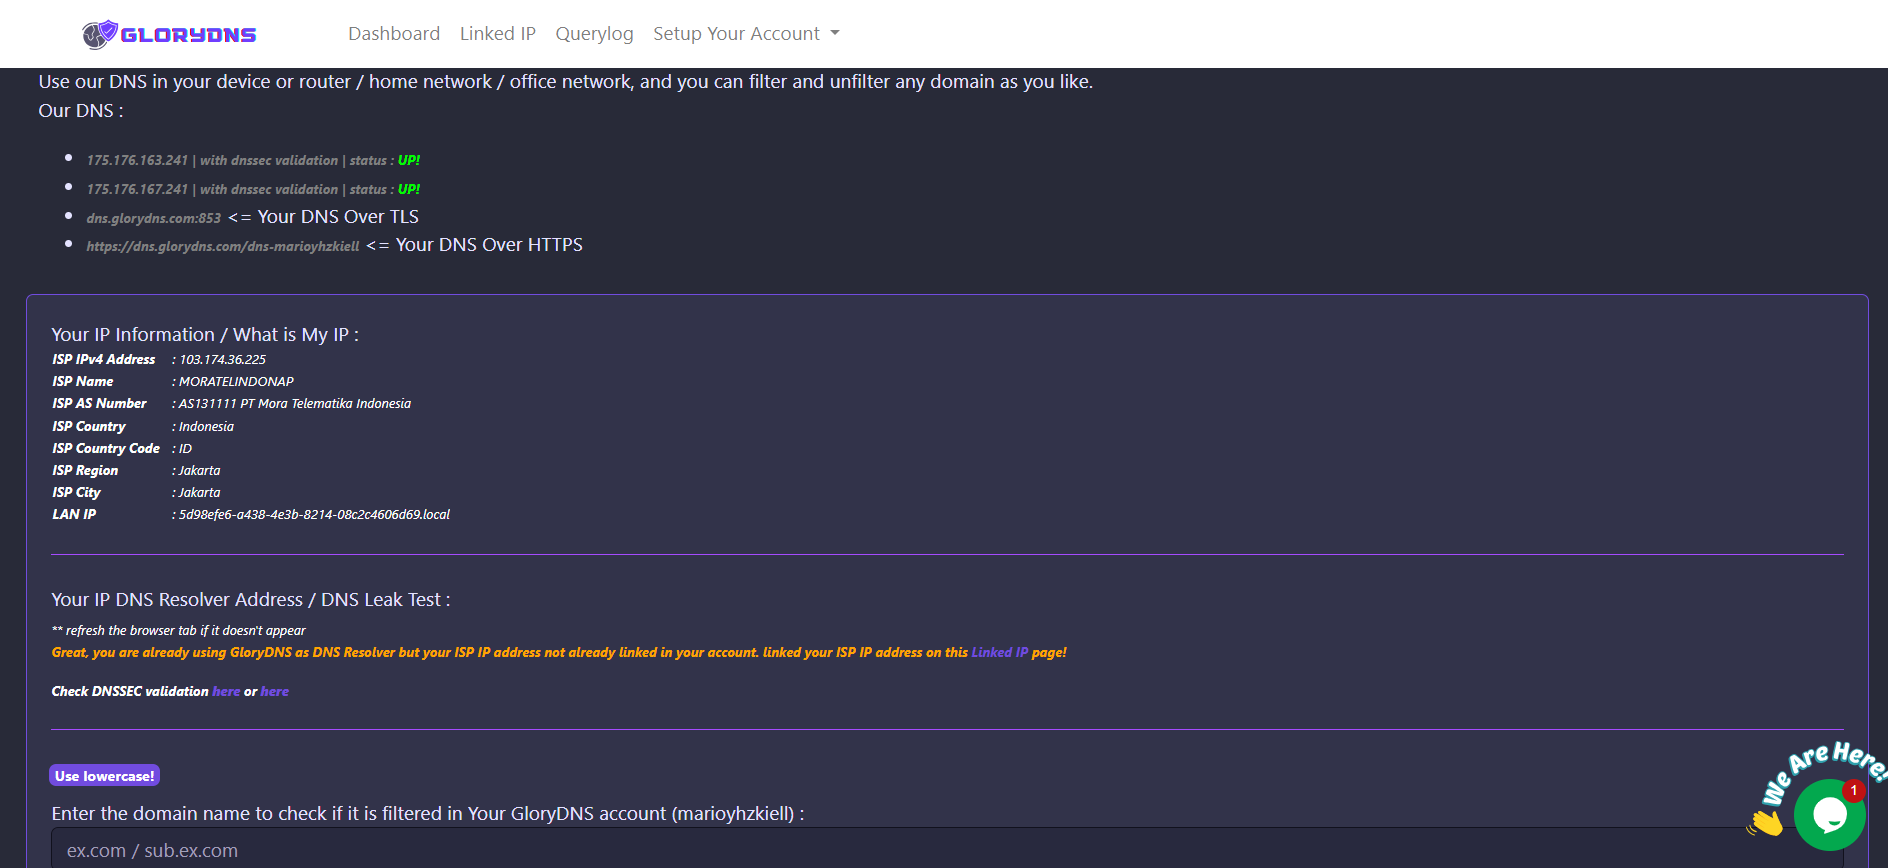Select the DNS over HTTPS URL
Screen dimensions: 1888x868
coord(223,247)
